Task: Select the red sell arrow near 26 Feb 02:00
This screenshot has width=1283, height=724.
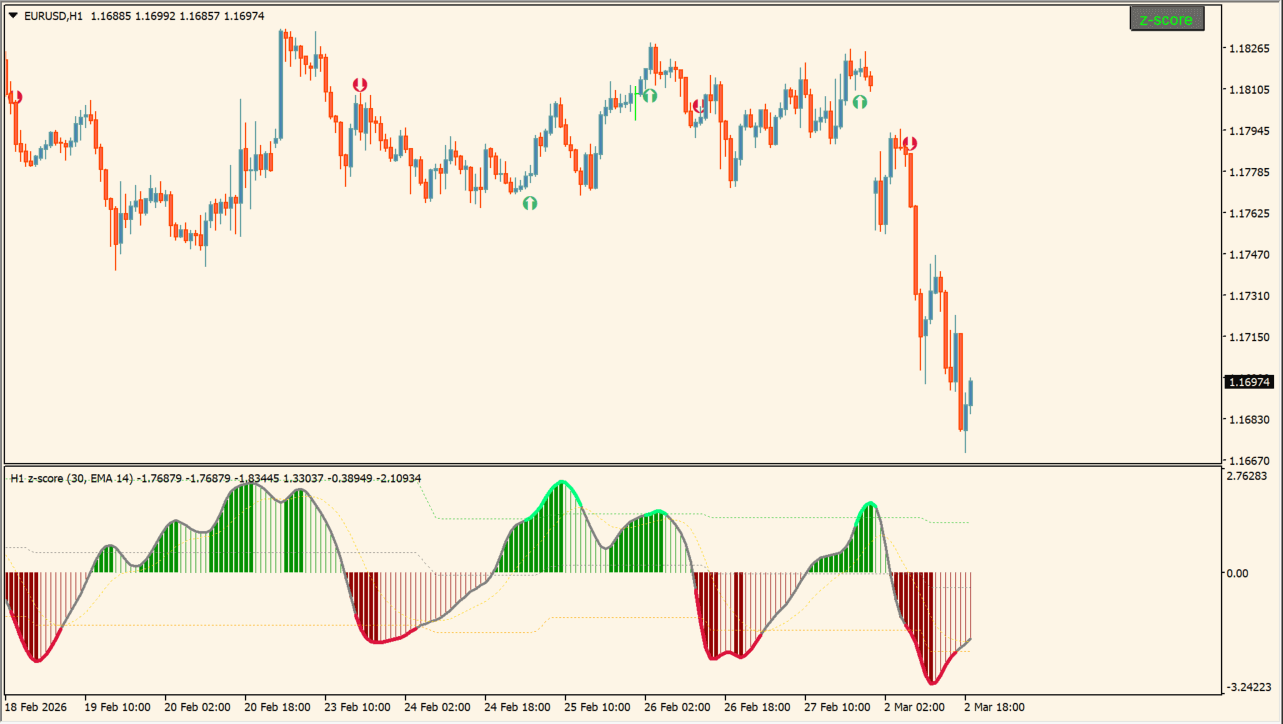Action: [700, 106]
